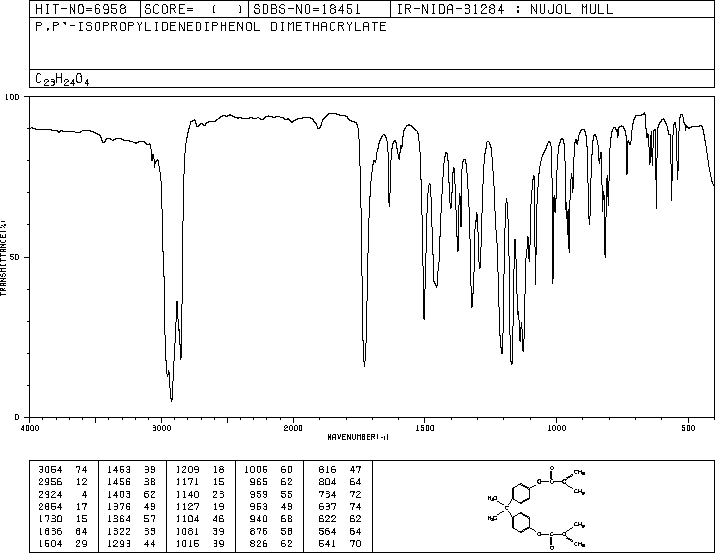Click the SCORE field in header
This screenshot has width=715, height=553.
point(194,9)
